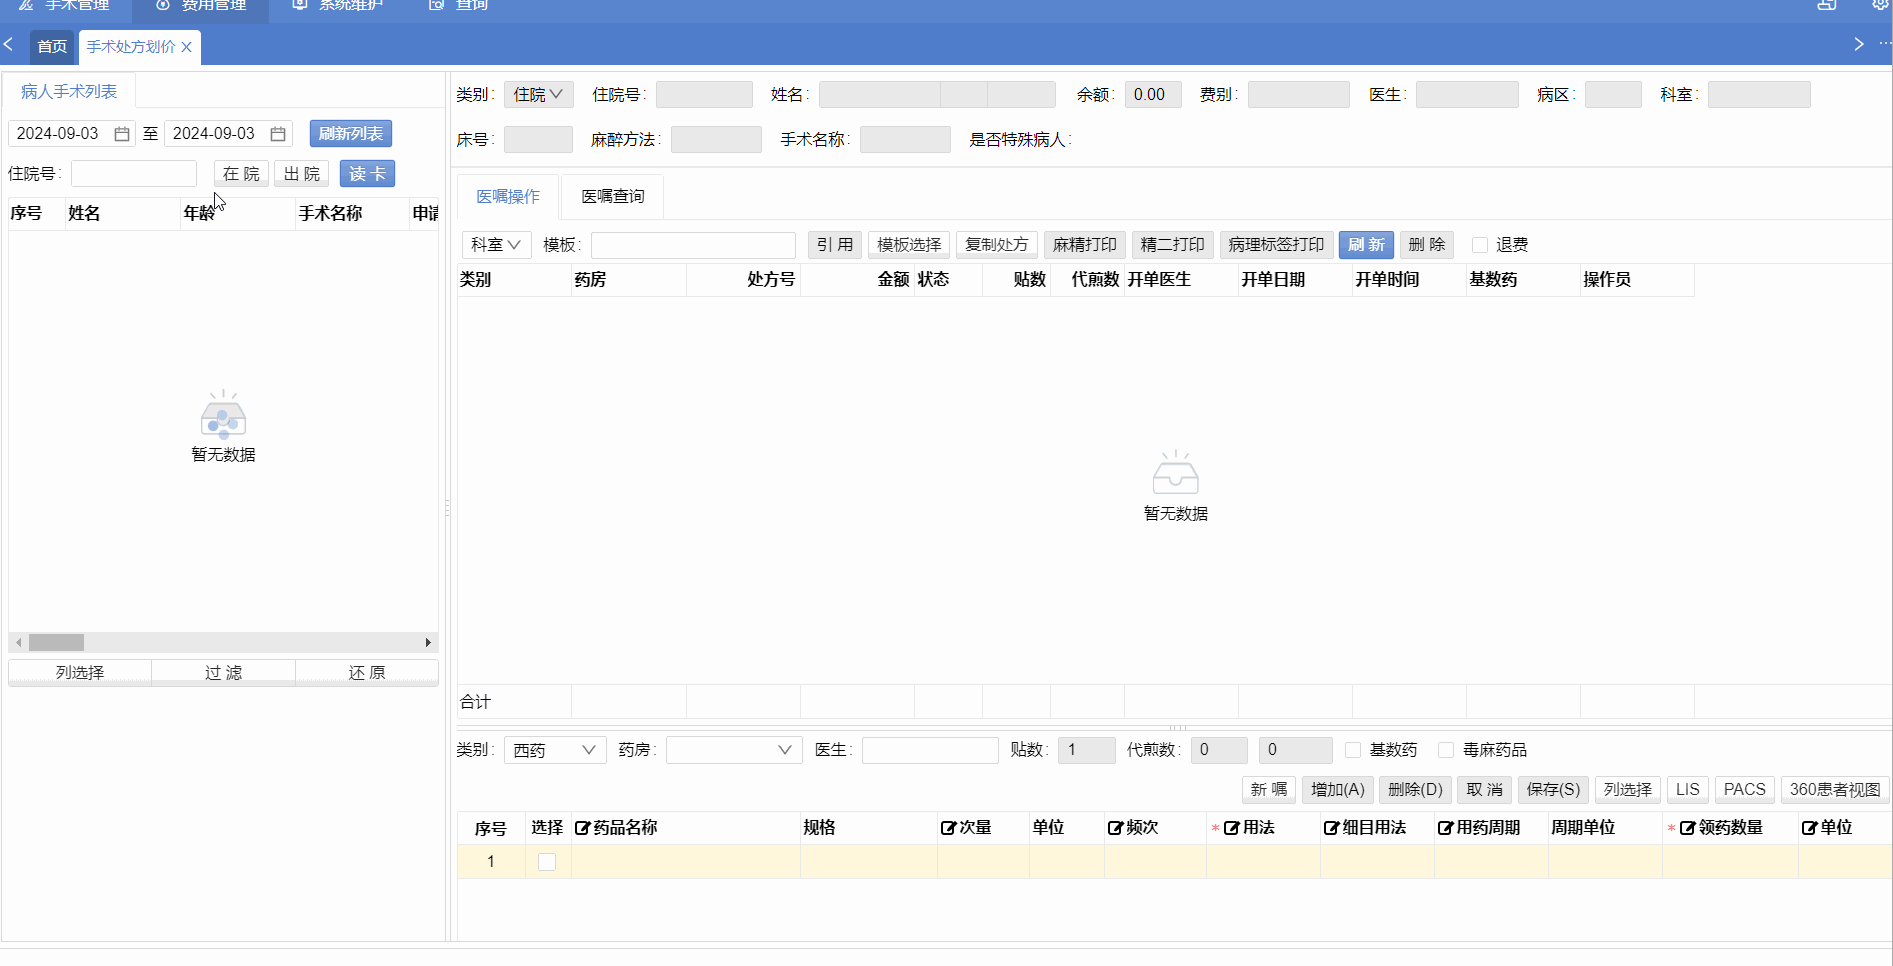Open the tab bar more options ellipsis
This screenshot has width=1893, height=966.
[x=1884, y=45]
